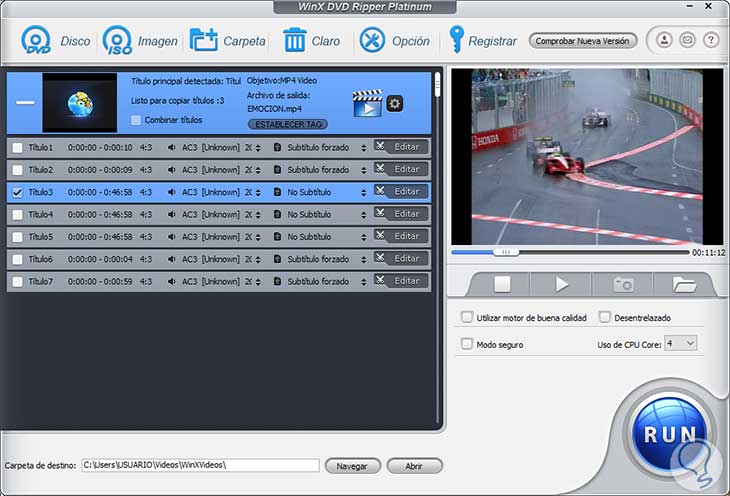The image size is (730, 496).
Task: Click the scissors icon on Título4 row
Action: click(x=380, y=213)
